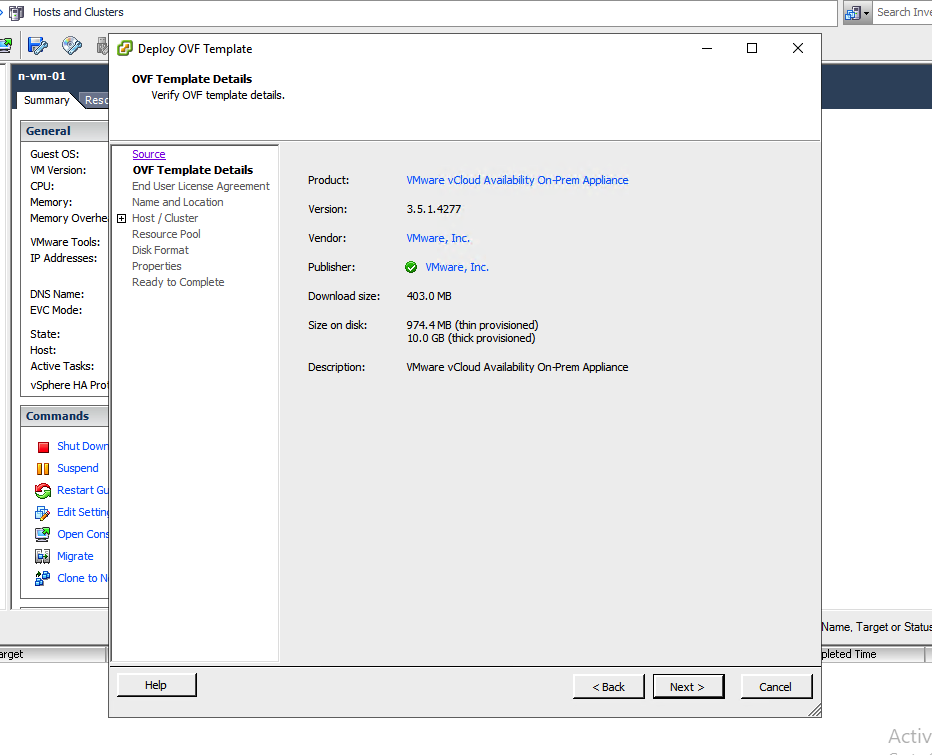This screenshot has width=932, height=755.
Task: Open the Publisher VMware, Inc. link
Action: coord(456,268)
